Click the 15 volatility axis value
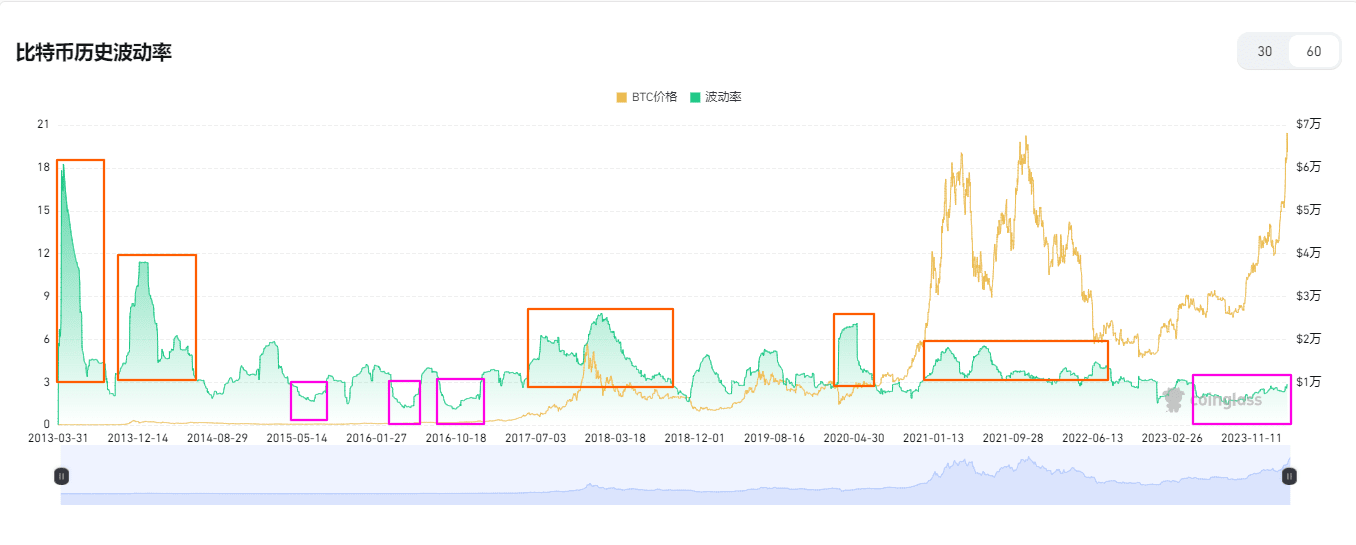Image resolution: width=1356 pixels, height=545 pixels. click(43, 210)
